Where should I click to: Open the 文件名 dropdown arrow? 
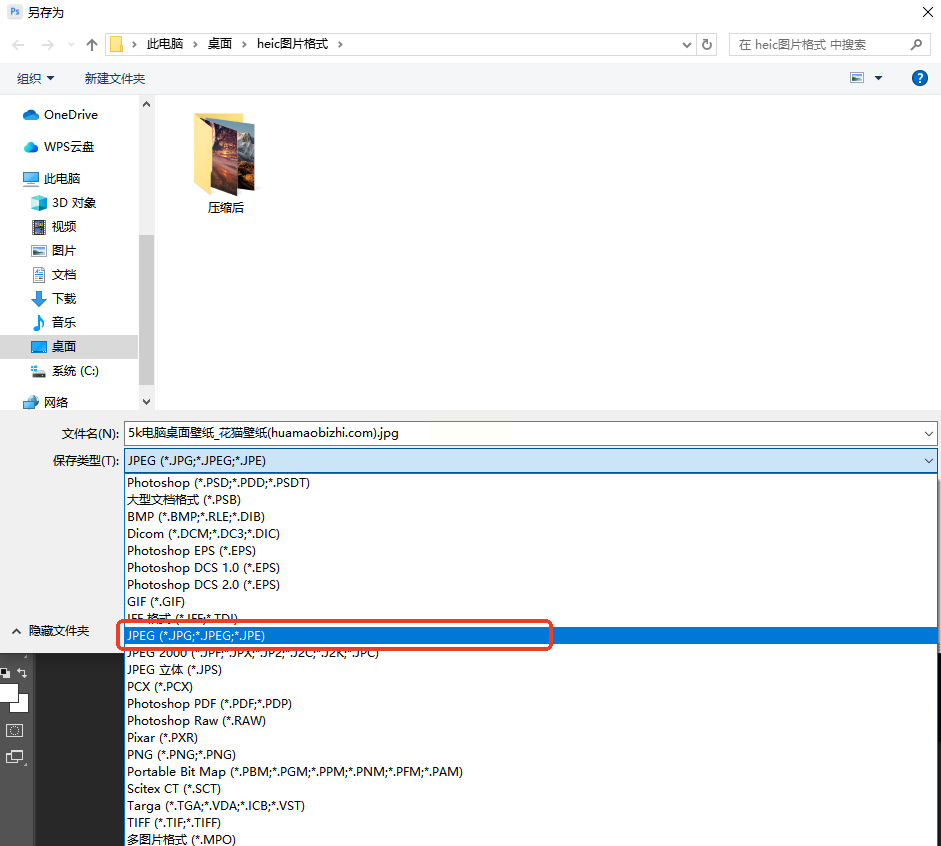(928, 433)
